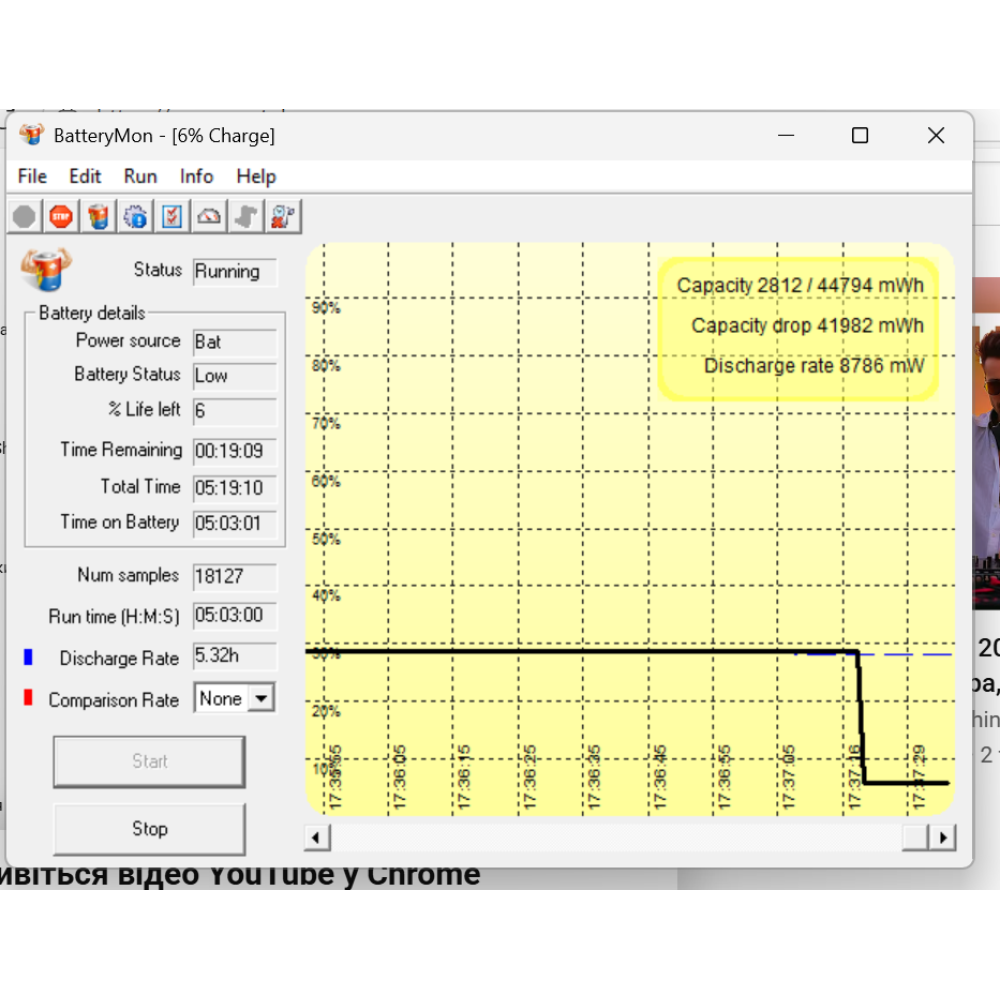Open the Info menu
This screenshot has height=1000, width=1000.
click(196, 176)
